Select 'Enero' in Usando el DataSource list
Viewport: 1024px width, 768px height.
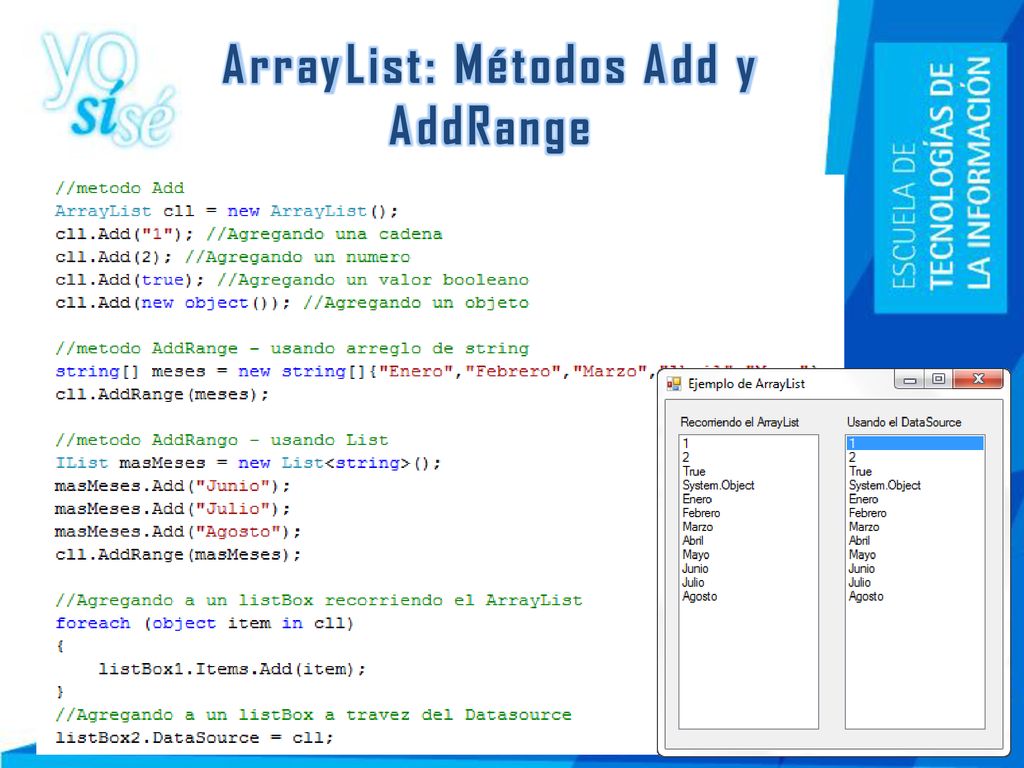[863, 499]
